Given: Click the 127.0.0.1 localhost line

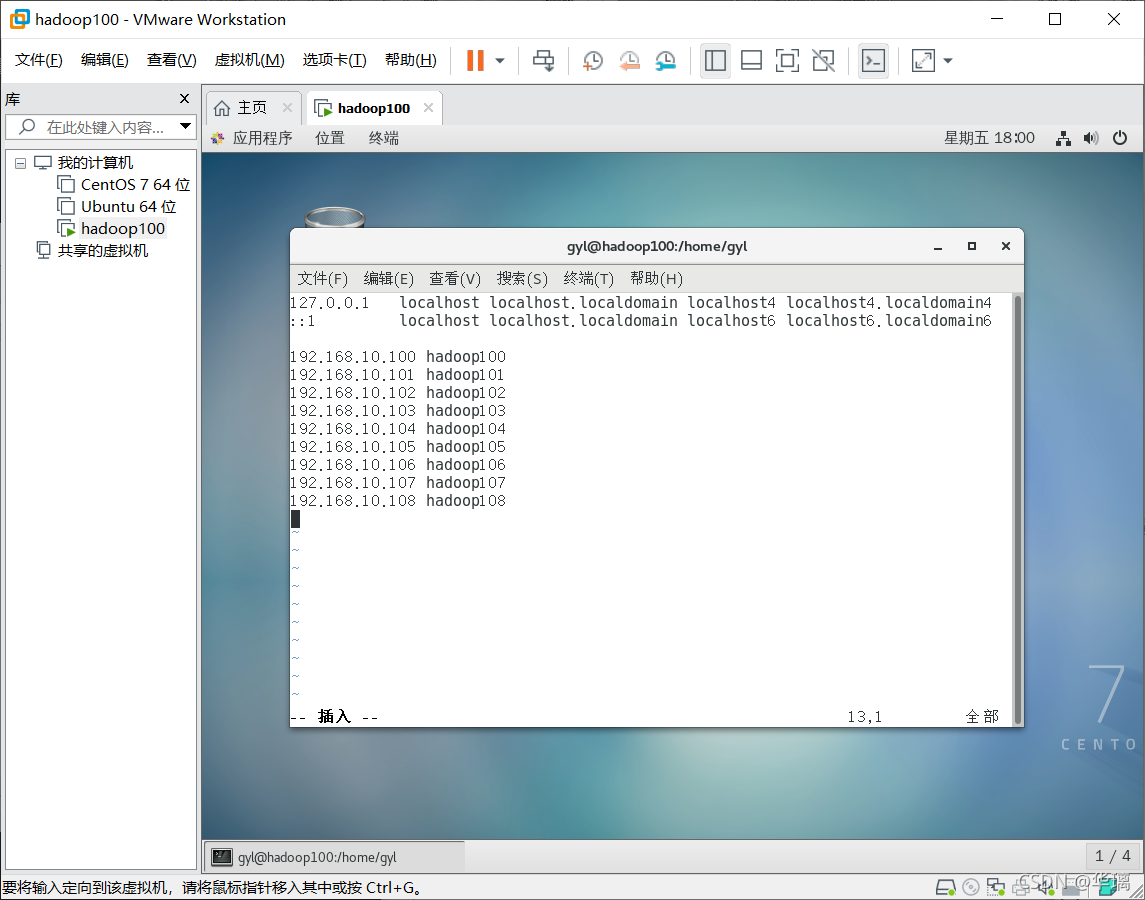Looking at the screenshot, I should coord(641,302).
